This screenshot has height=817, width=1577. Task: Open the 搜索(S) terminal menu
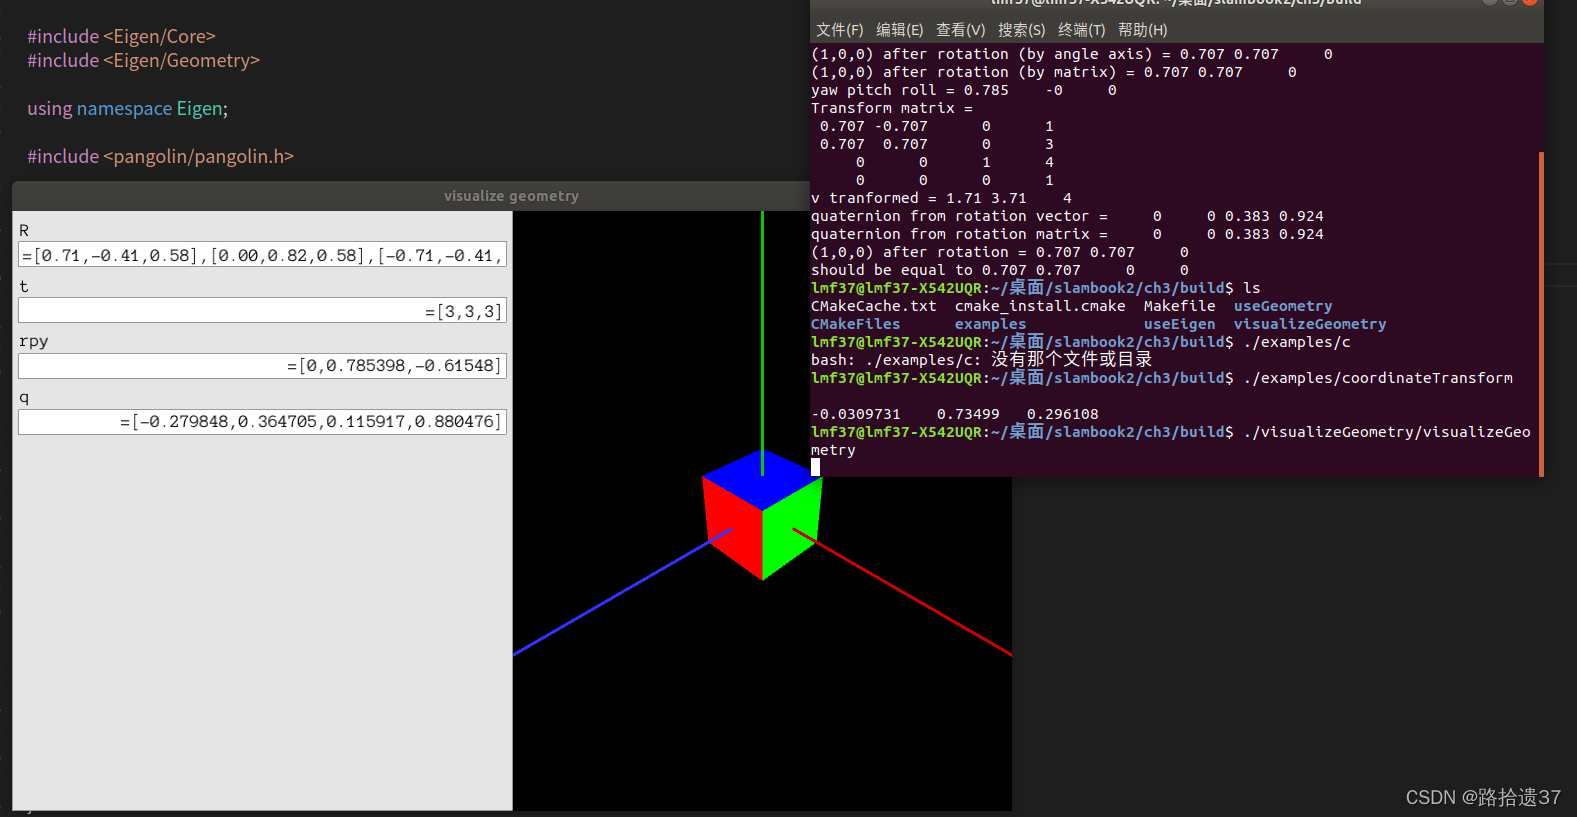point(1021,30)
